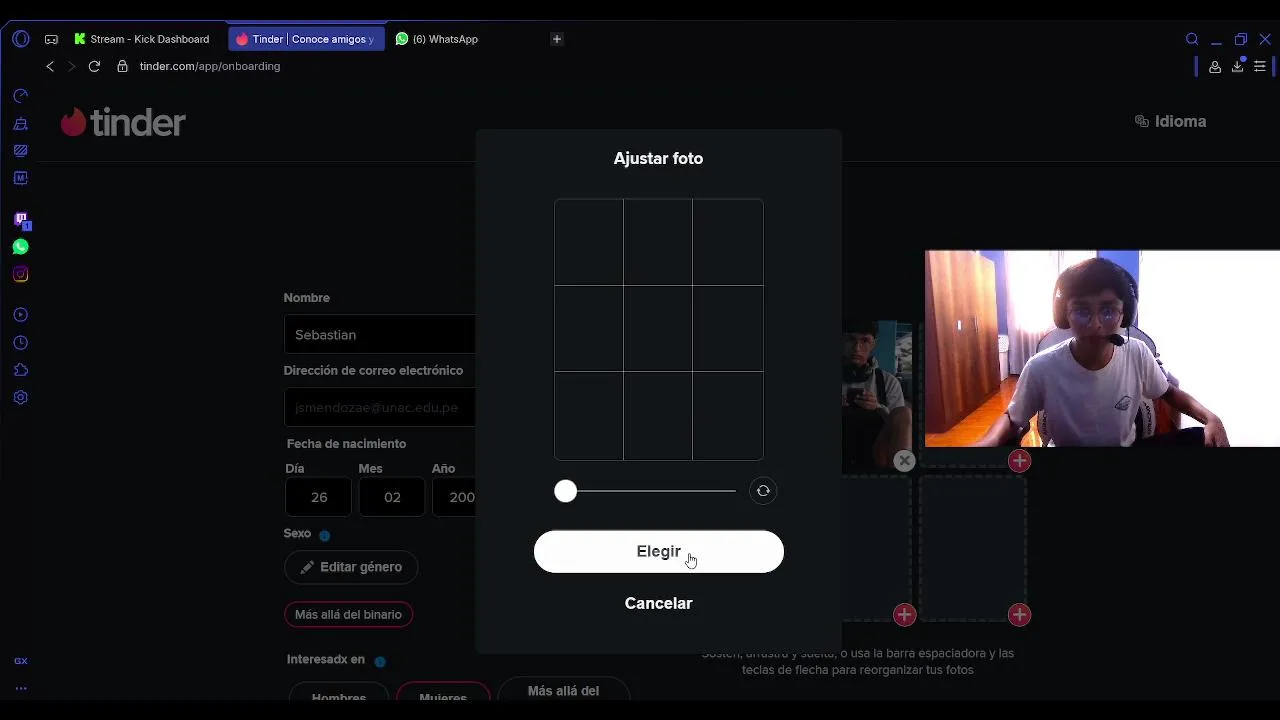The image size is (1280, 720).
Task: Add photo using plus under webcam slot
Action: [1019, 461]
